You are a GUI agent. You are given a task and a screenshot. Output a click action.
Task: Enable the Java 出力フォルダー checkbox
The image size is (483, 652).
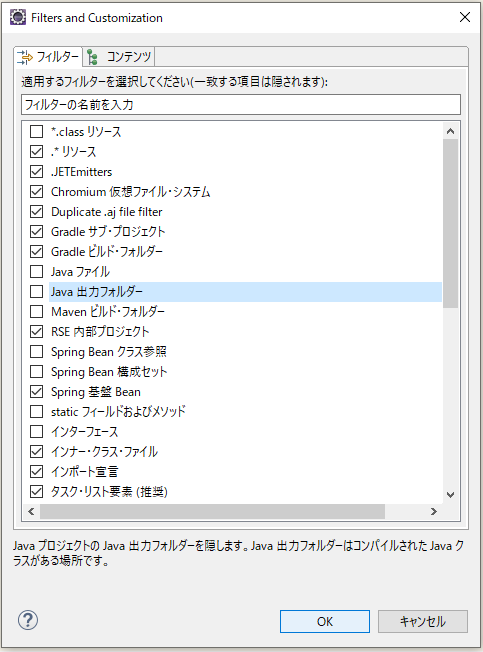(37, 291)
